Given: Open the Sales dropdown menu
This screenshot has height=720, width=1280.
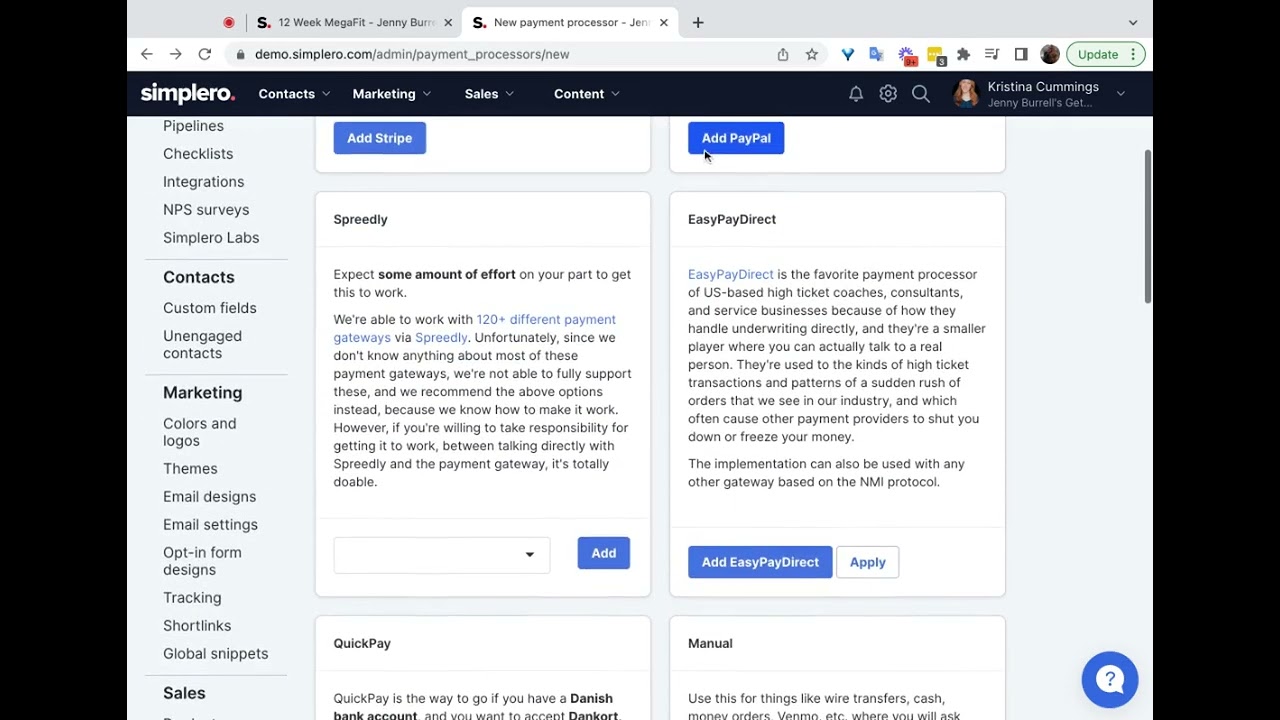Looking at the screenshot, I should click(x=489, y=94).
